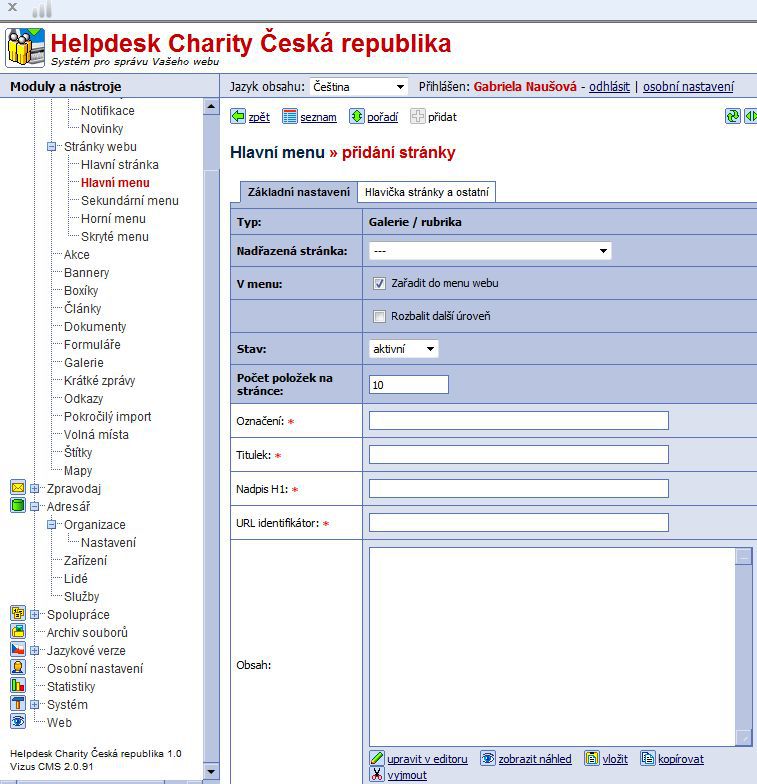Click sidebar scrollbar down arrow
This screenshot has width=757, height=784.
[211, 772]
